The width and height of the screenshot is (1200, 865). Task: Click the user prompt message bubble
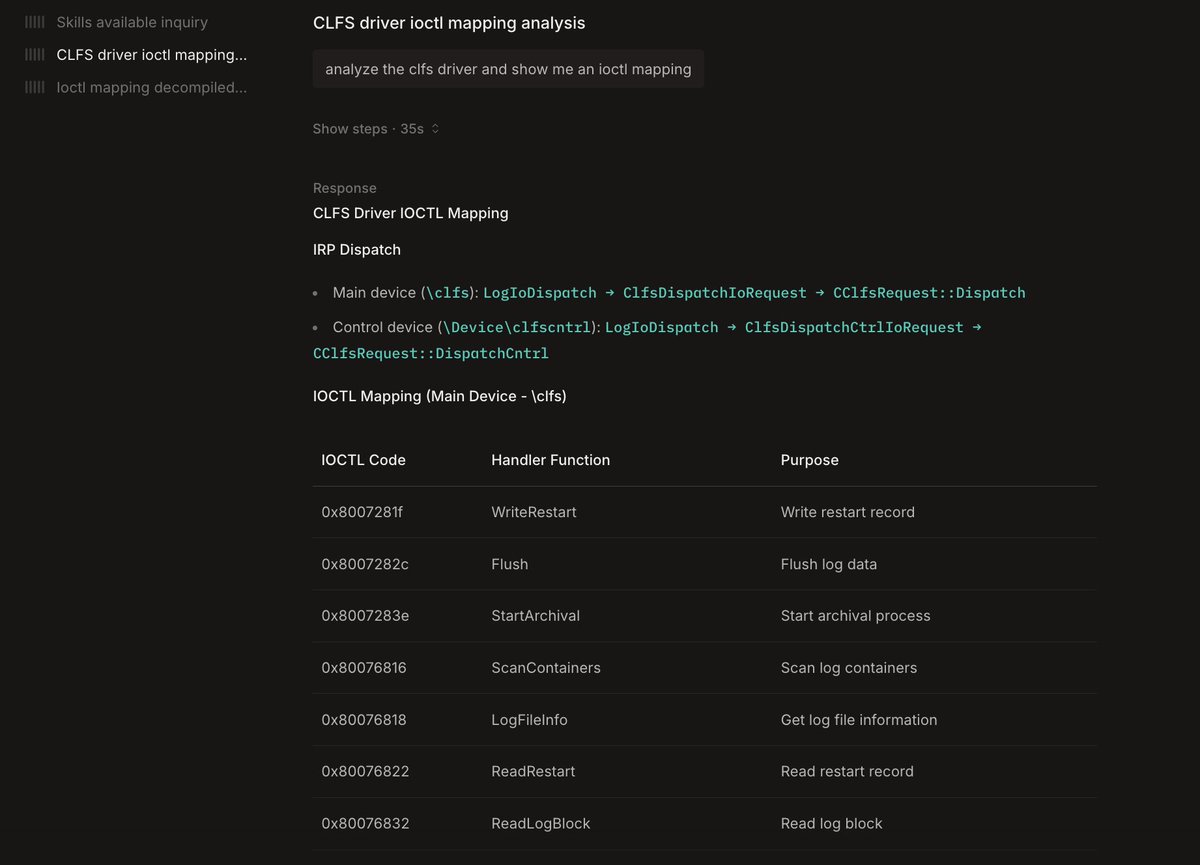508,69
